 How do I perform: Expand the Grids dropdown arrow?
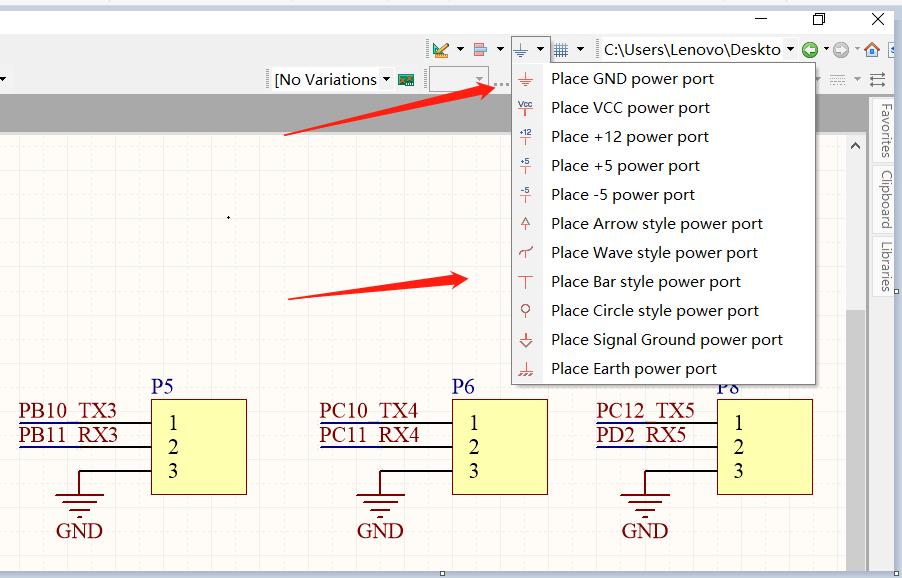(x=580, y=49)
